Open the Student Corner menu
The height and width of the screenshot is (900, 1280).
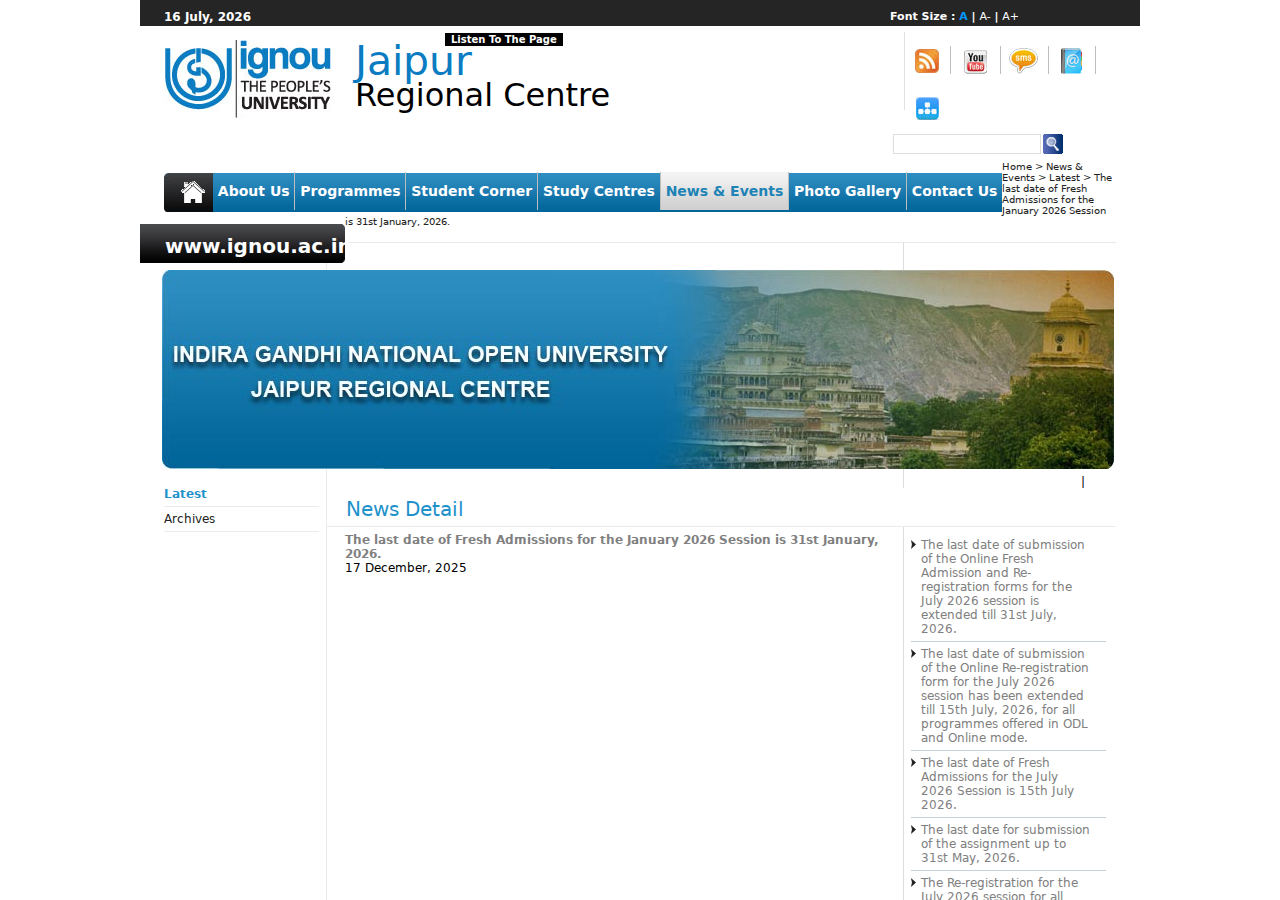click(472, 192)
